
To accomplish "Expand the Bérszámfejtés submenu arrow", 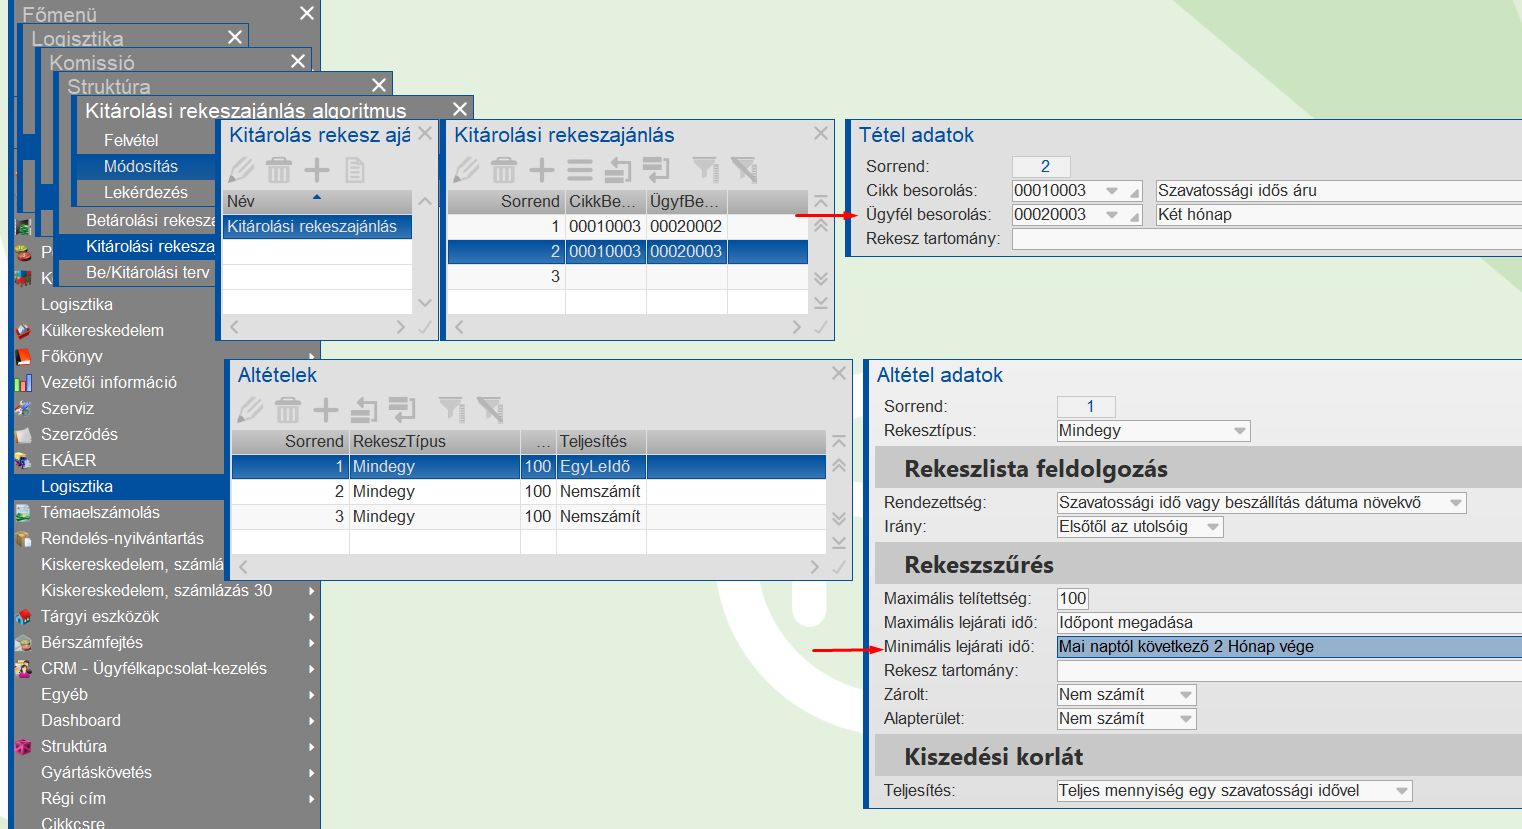I will [x=312, y=643].
